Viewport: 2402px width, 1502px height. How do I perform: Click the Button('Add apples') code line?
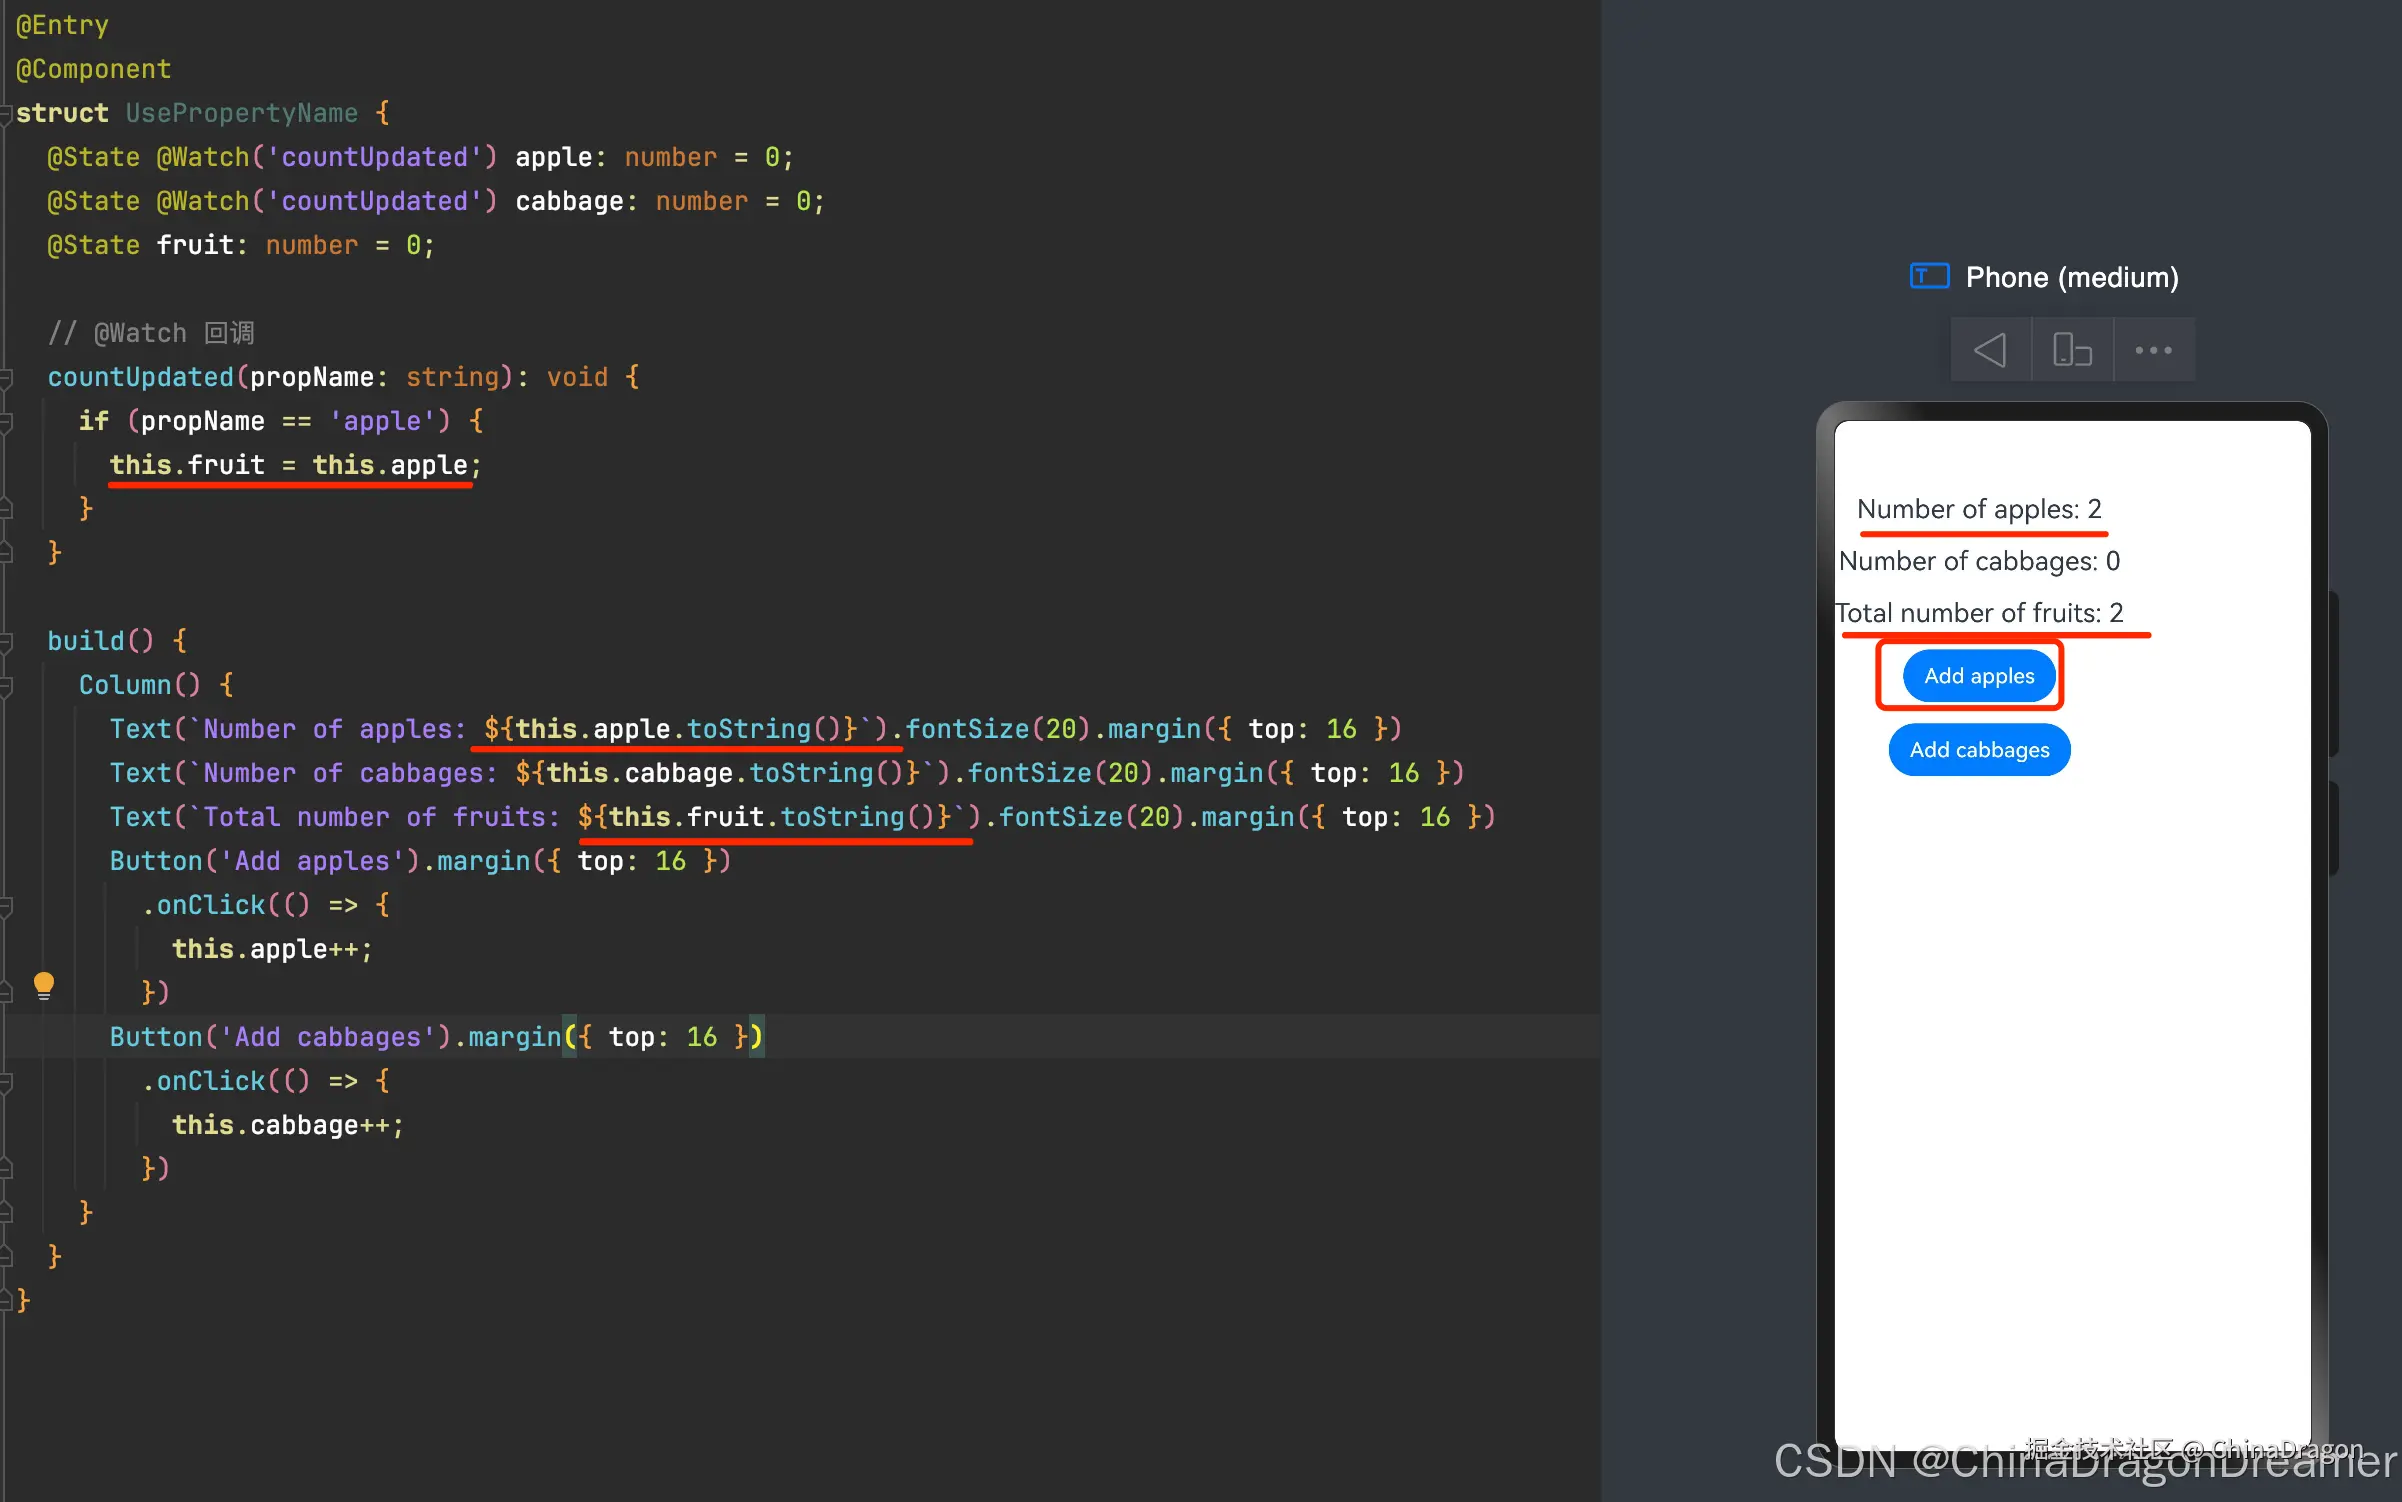click(x=420, y=861)
